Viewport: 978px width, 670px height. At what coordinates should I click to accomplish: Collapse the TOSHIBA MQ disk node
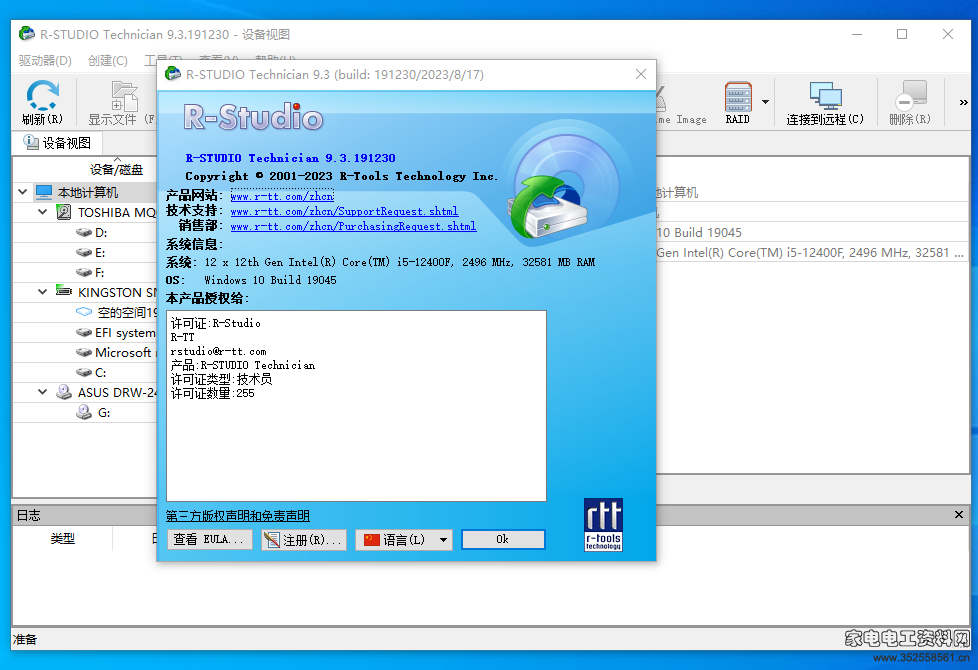[42, 212]
